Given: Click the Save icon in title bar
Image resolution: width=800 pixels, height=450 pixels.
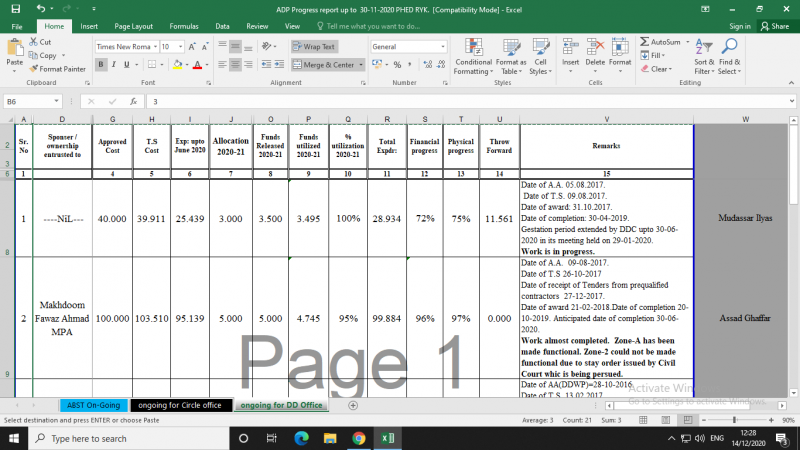Looking at the screenshot, I should (x=15, y=9).
